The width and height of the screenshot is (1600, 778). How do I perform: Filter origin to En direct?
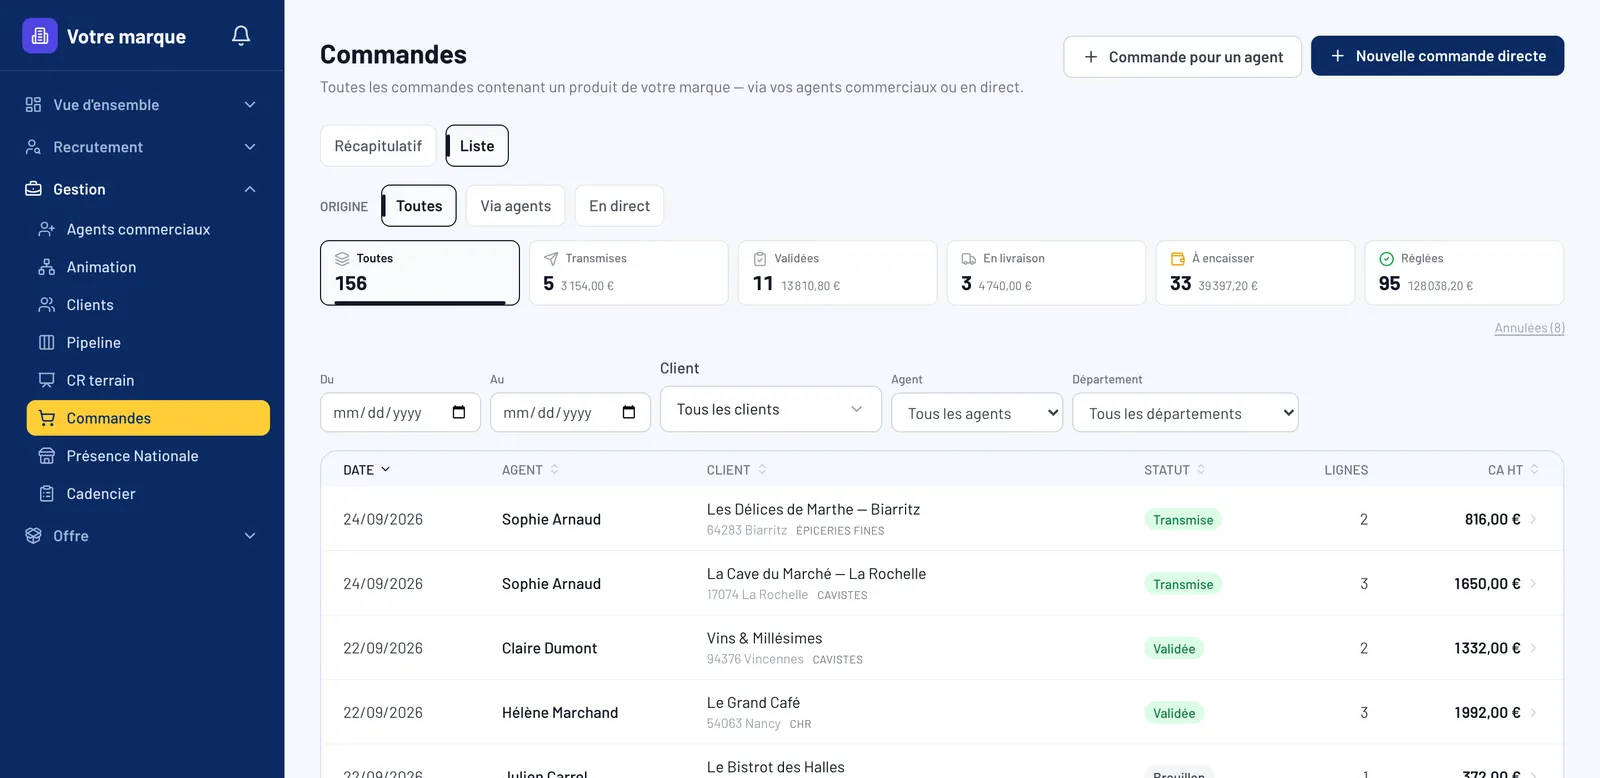pyautogui.click(x=619, y=206)
